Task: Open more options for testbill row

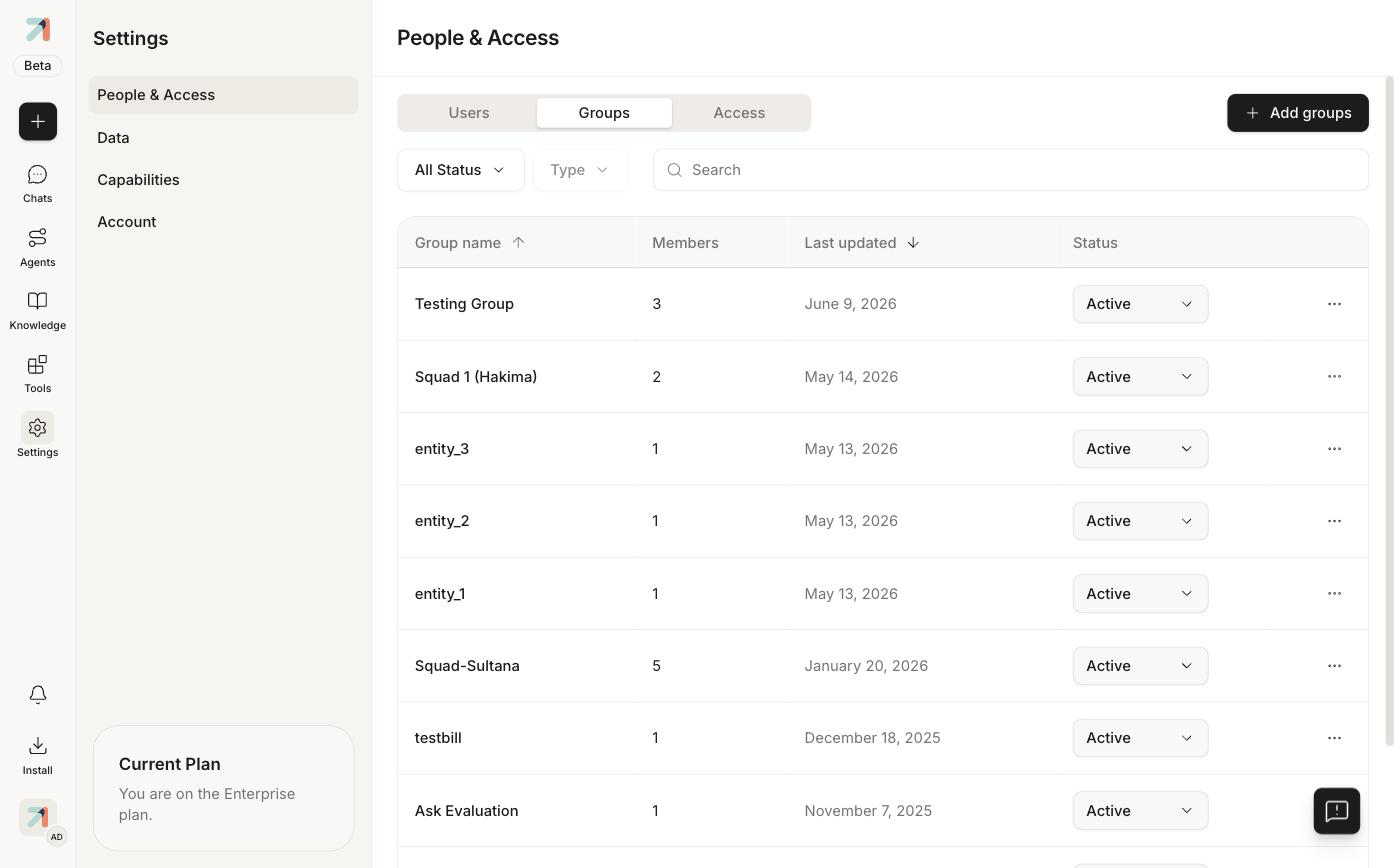Action: [x=1334, y=738]
